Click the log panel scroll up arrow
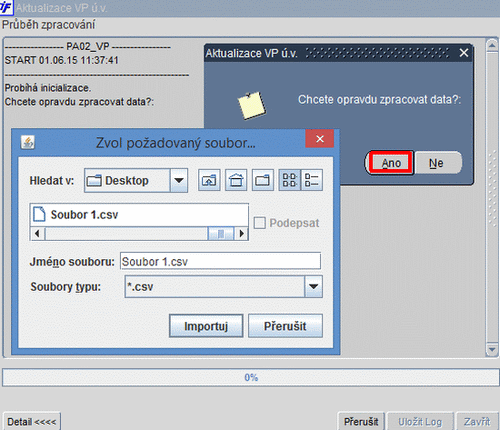The height and width of the screenshot is (430, 500). (x=492, y=45)
